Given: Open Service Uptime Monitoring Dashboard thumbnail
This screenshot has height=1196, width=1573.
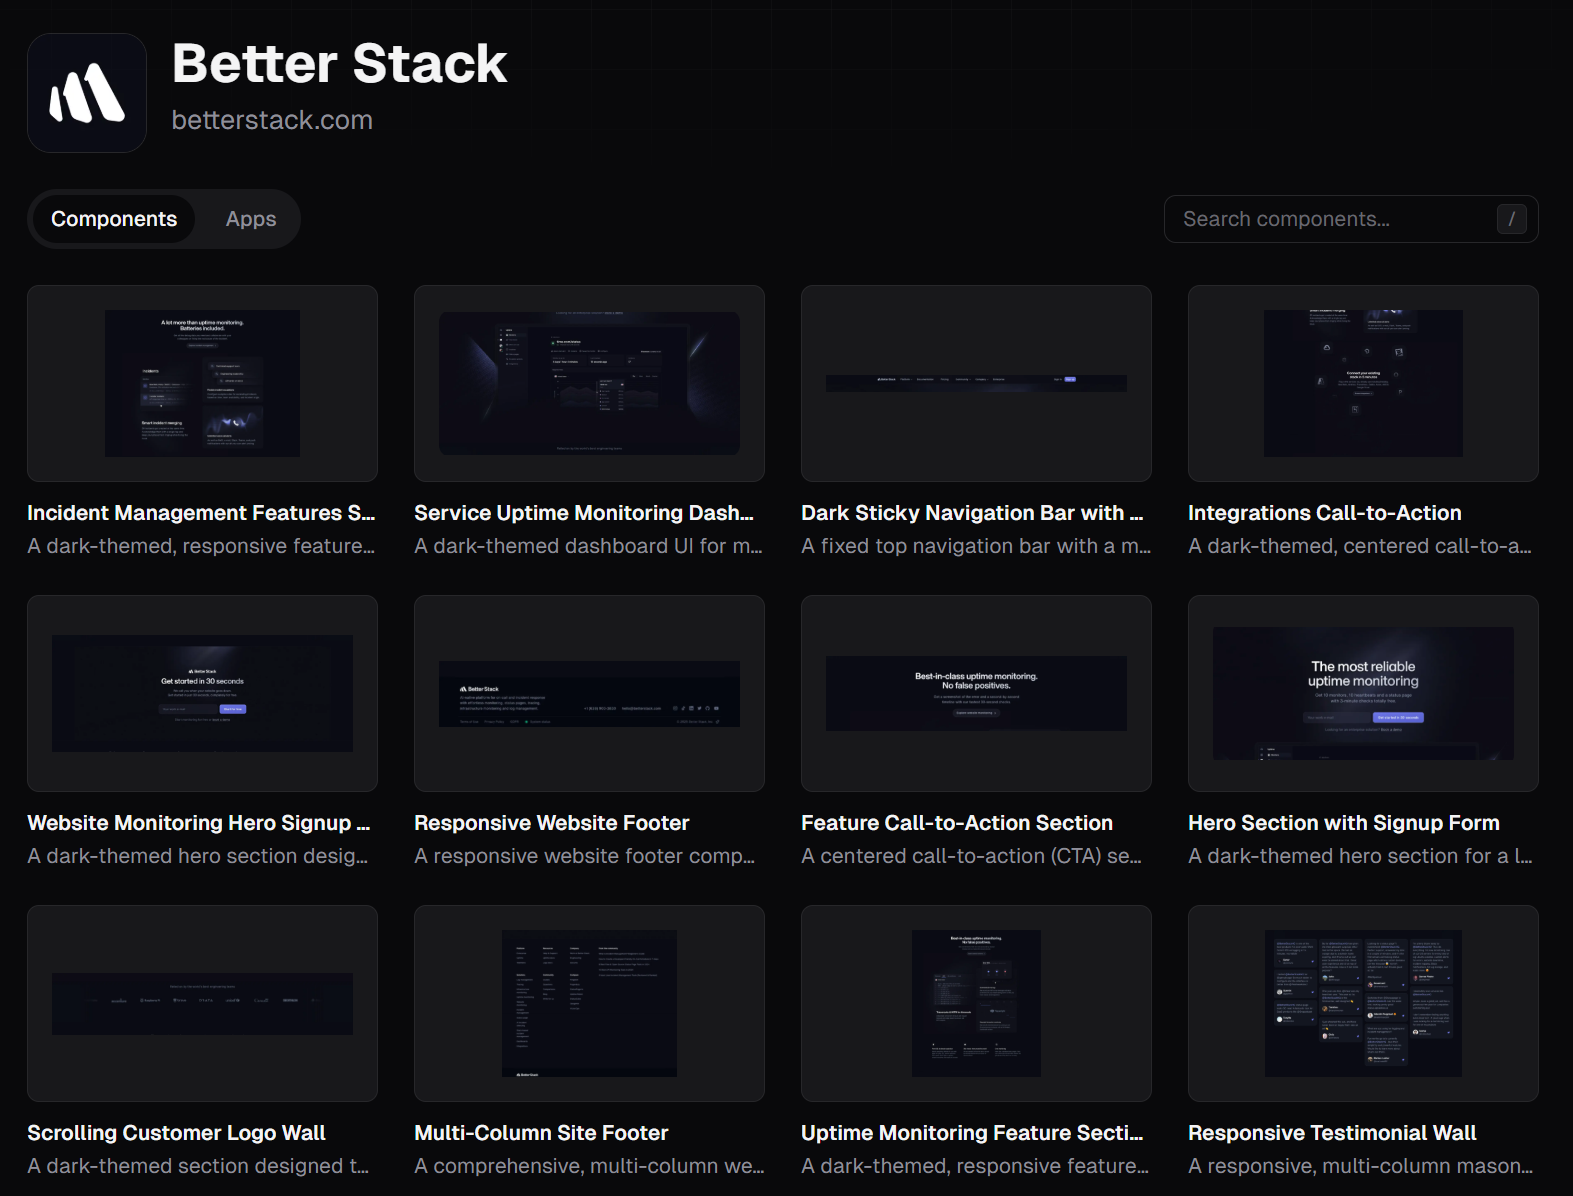Looking at the screenshot, I should point(589,384).
